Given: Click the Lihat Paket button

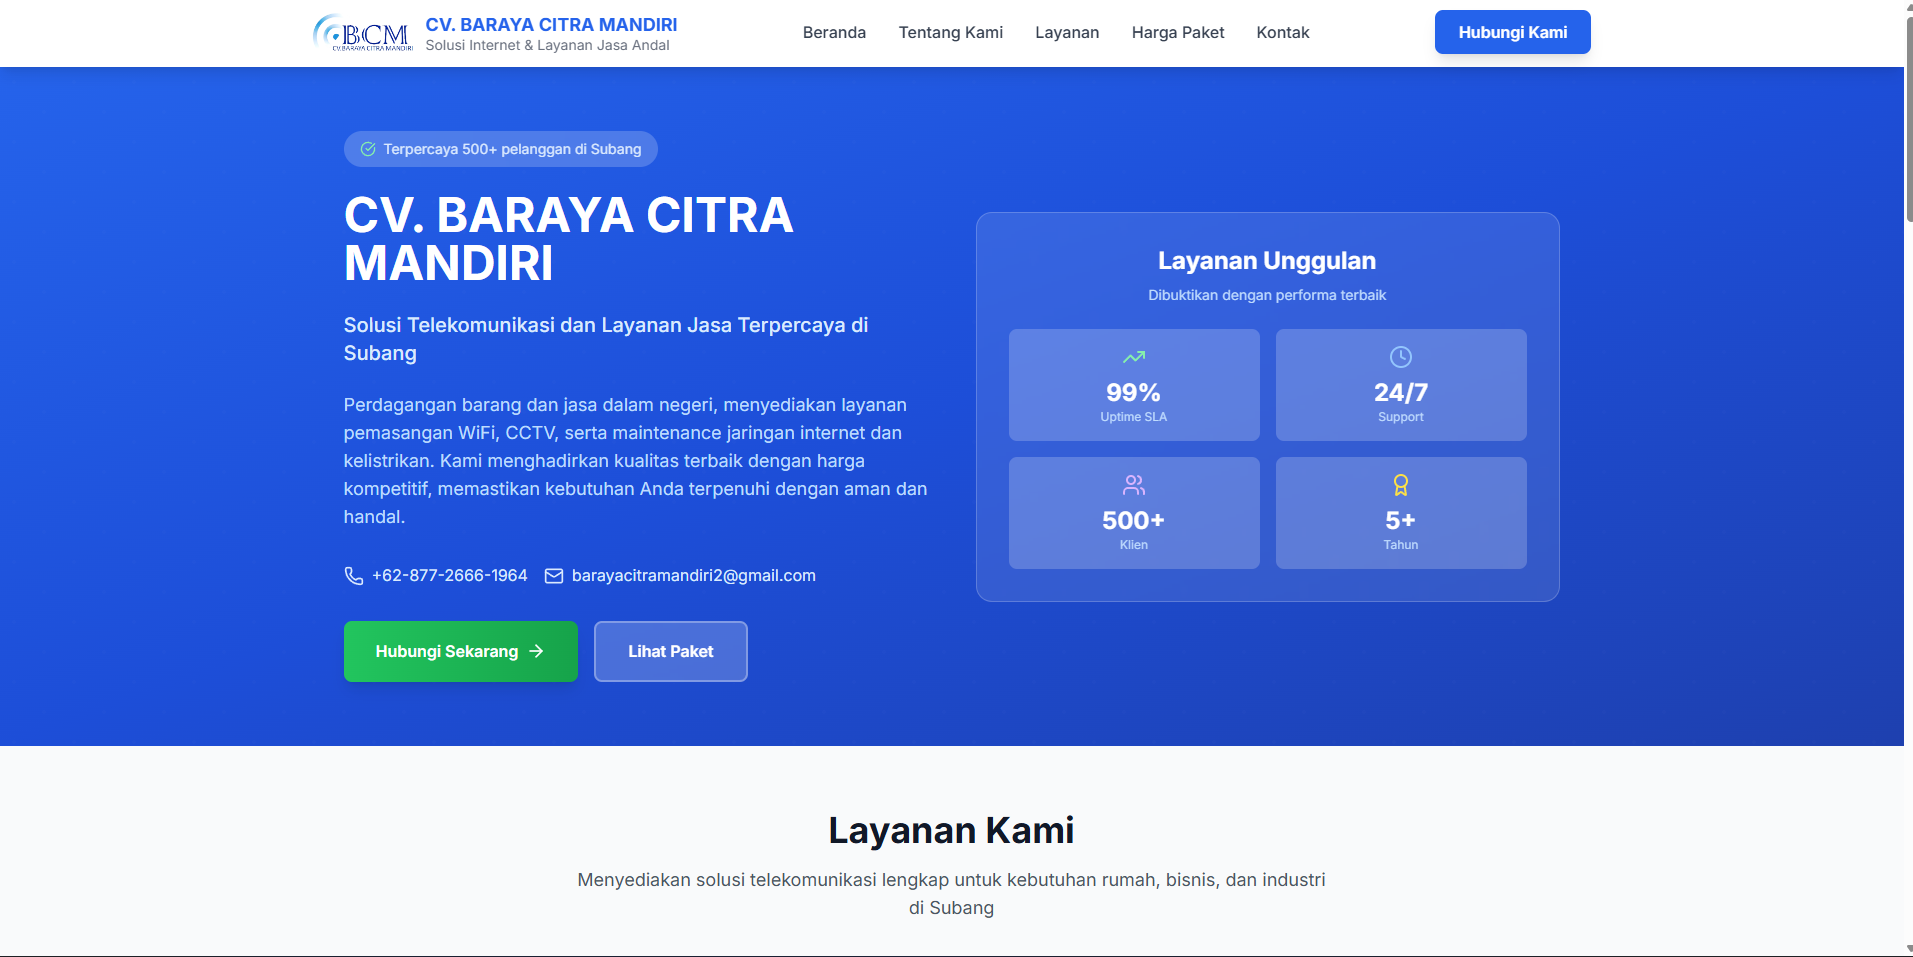Looking at the screenshot, I should (670, 651).
